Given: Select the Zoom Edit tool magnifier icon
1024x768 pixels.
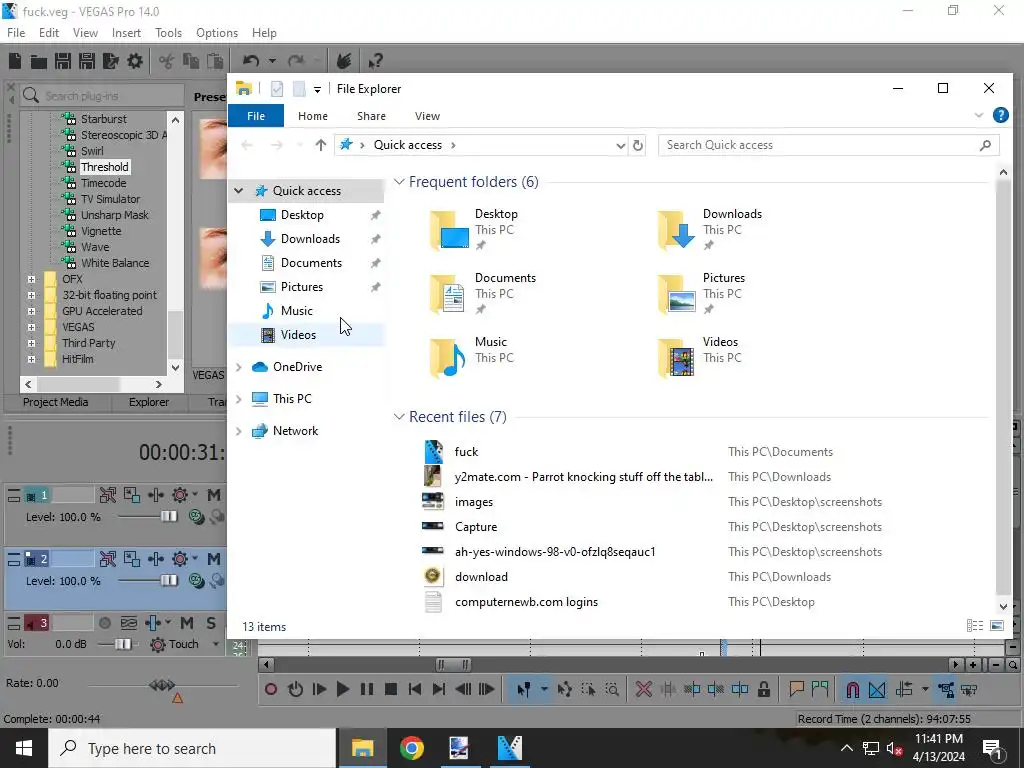Looking at the screenshot, I should coord(612,689).
